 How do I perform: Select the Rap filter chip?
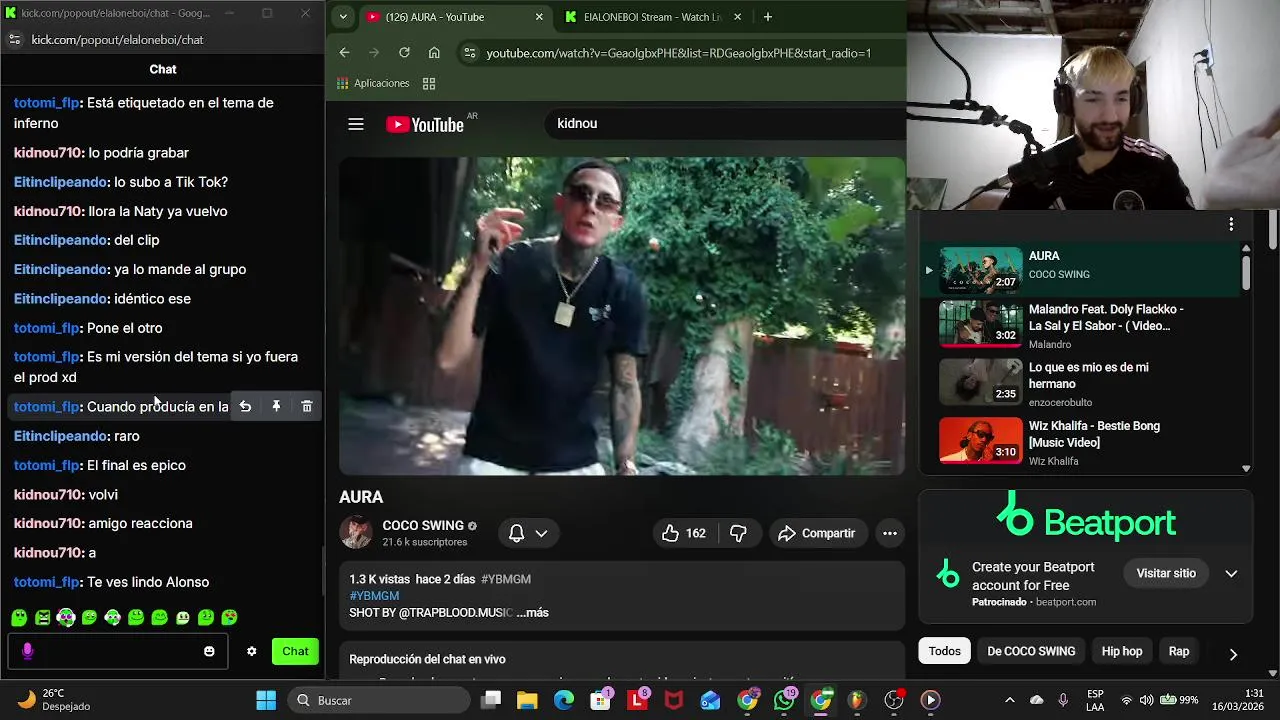point(1179,651)
